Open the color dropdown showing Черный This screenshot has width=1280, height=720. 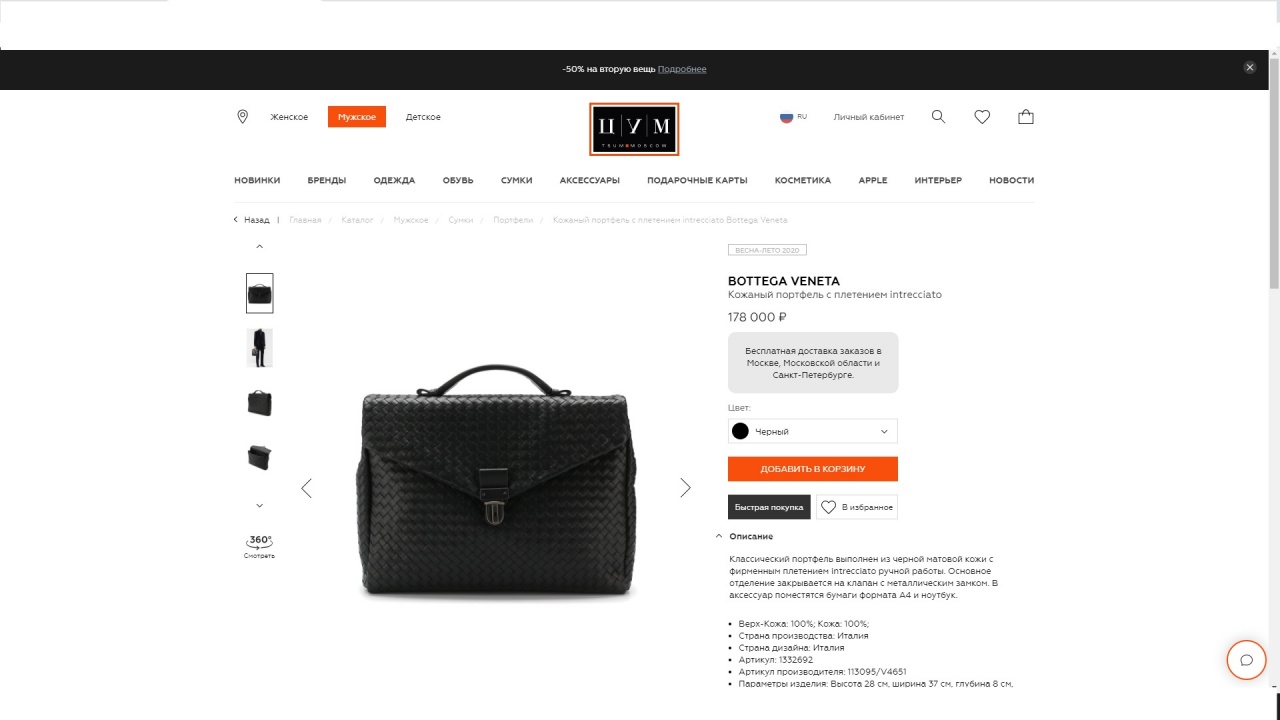(x=813, y=431)
